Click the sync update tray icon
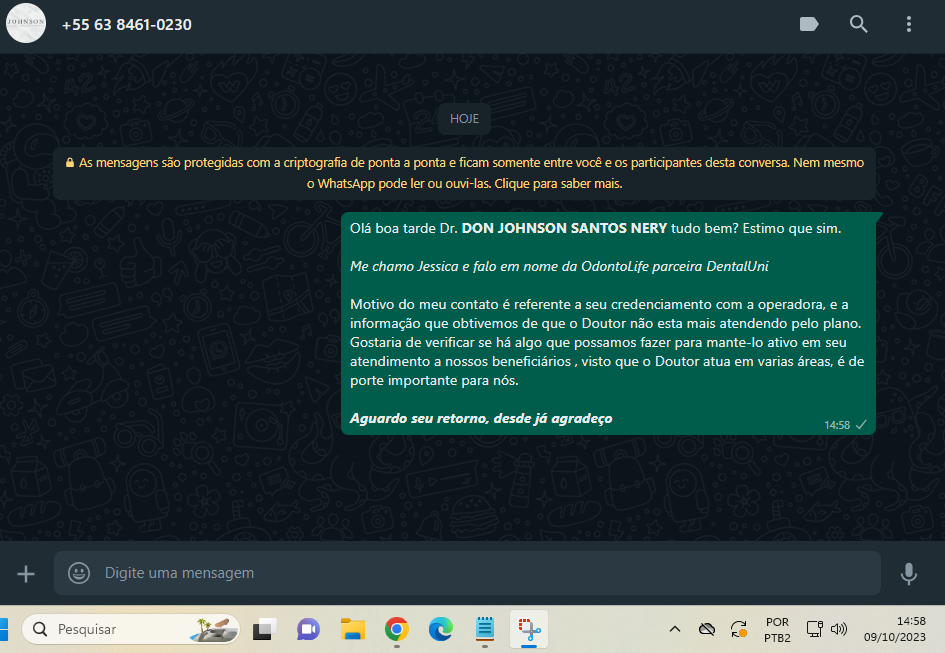The height and width of the screenshot is (653, 945). point(739,629)
